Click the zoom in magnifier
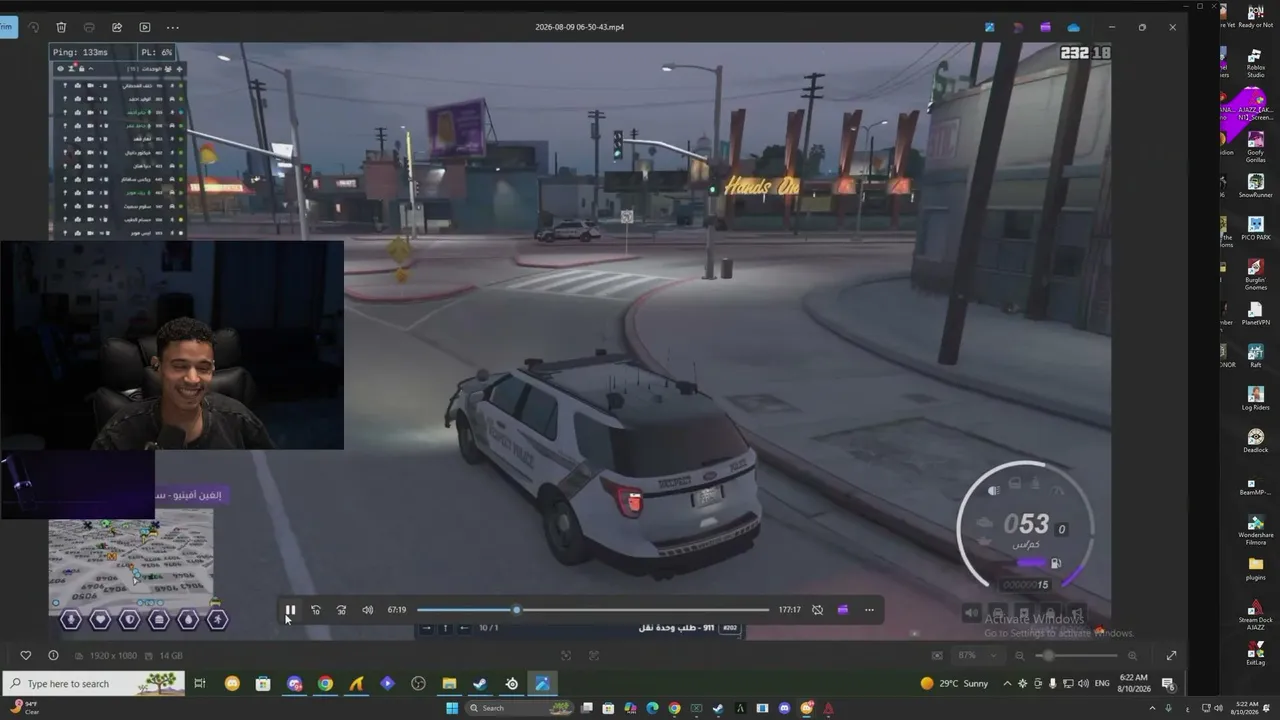 coord(1132,656)
